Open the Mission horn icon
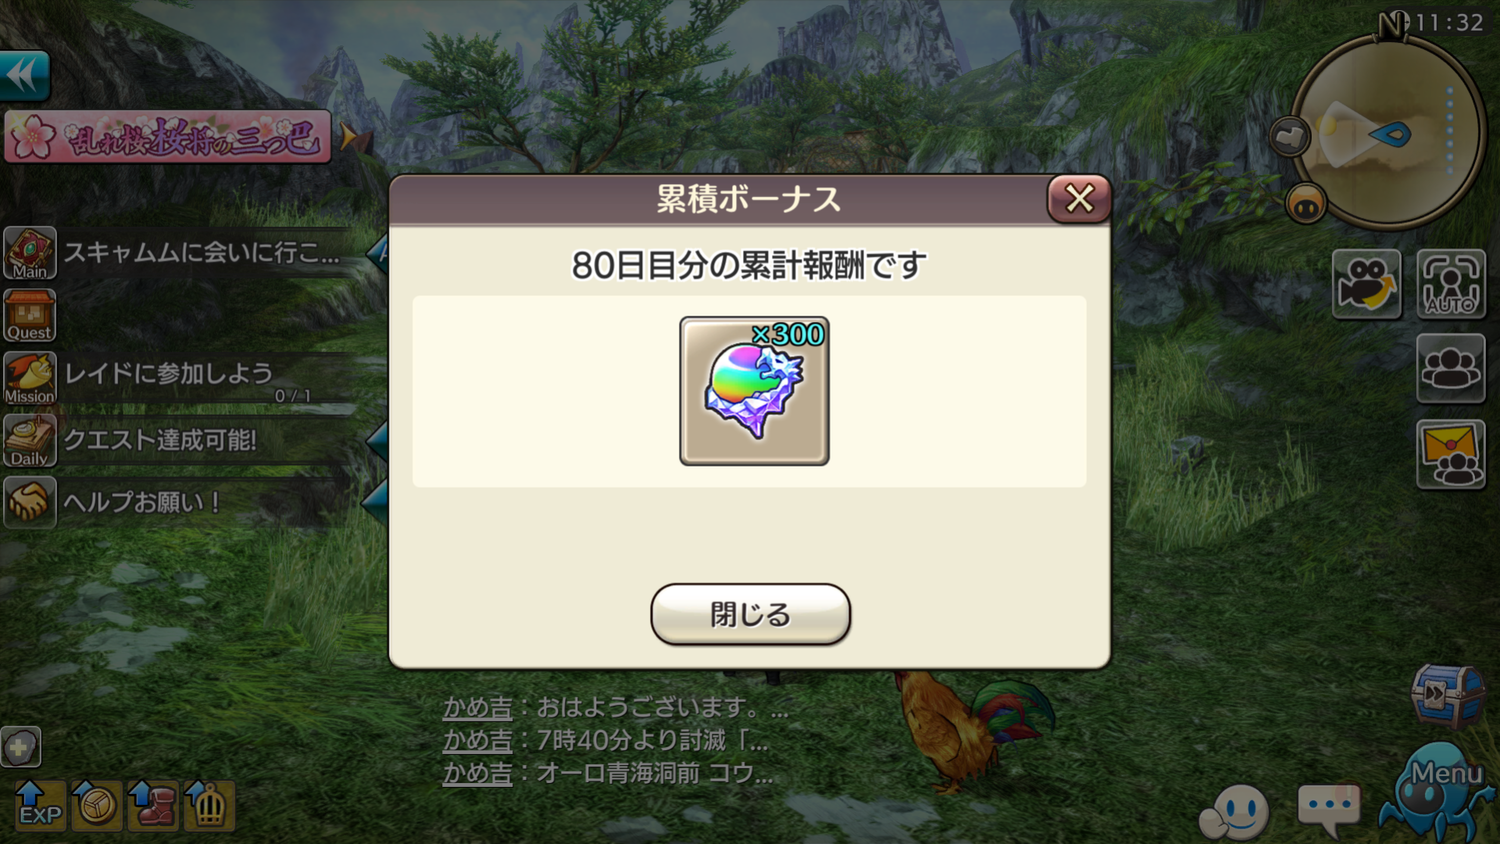1500x844 pixels. (30, 378)
